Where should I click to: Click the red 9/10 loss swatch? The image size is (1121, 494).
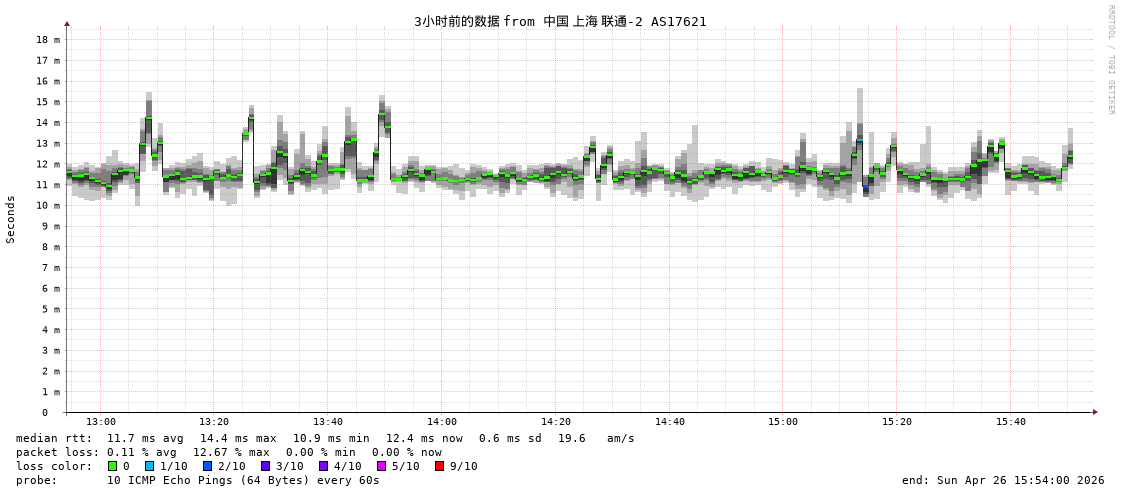coord(439,466)
